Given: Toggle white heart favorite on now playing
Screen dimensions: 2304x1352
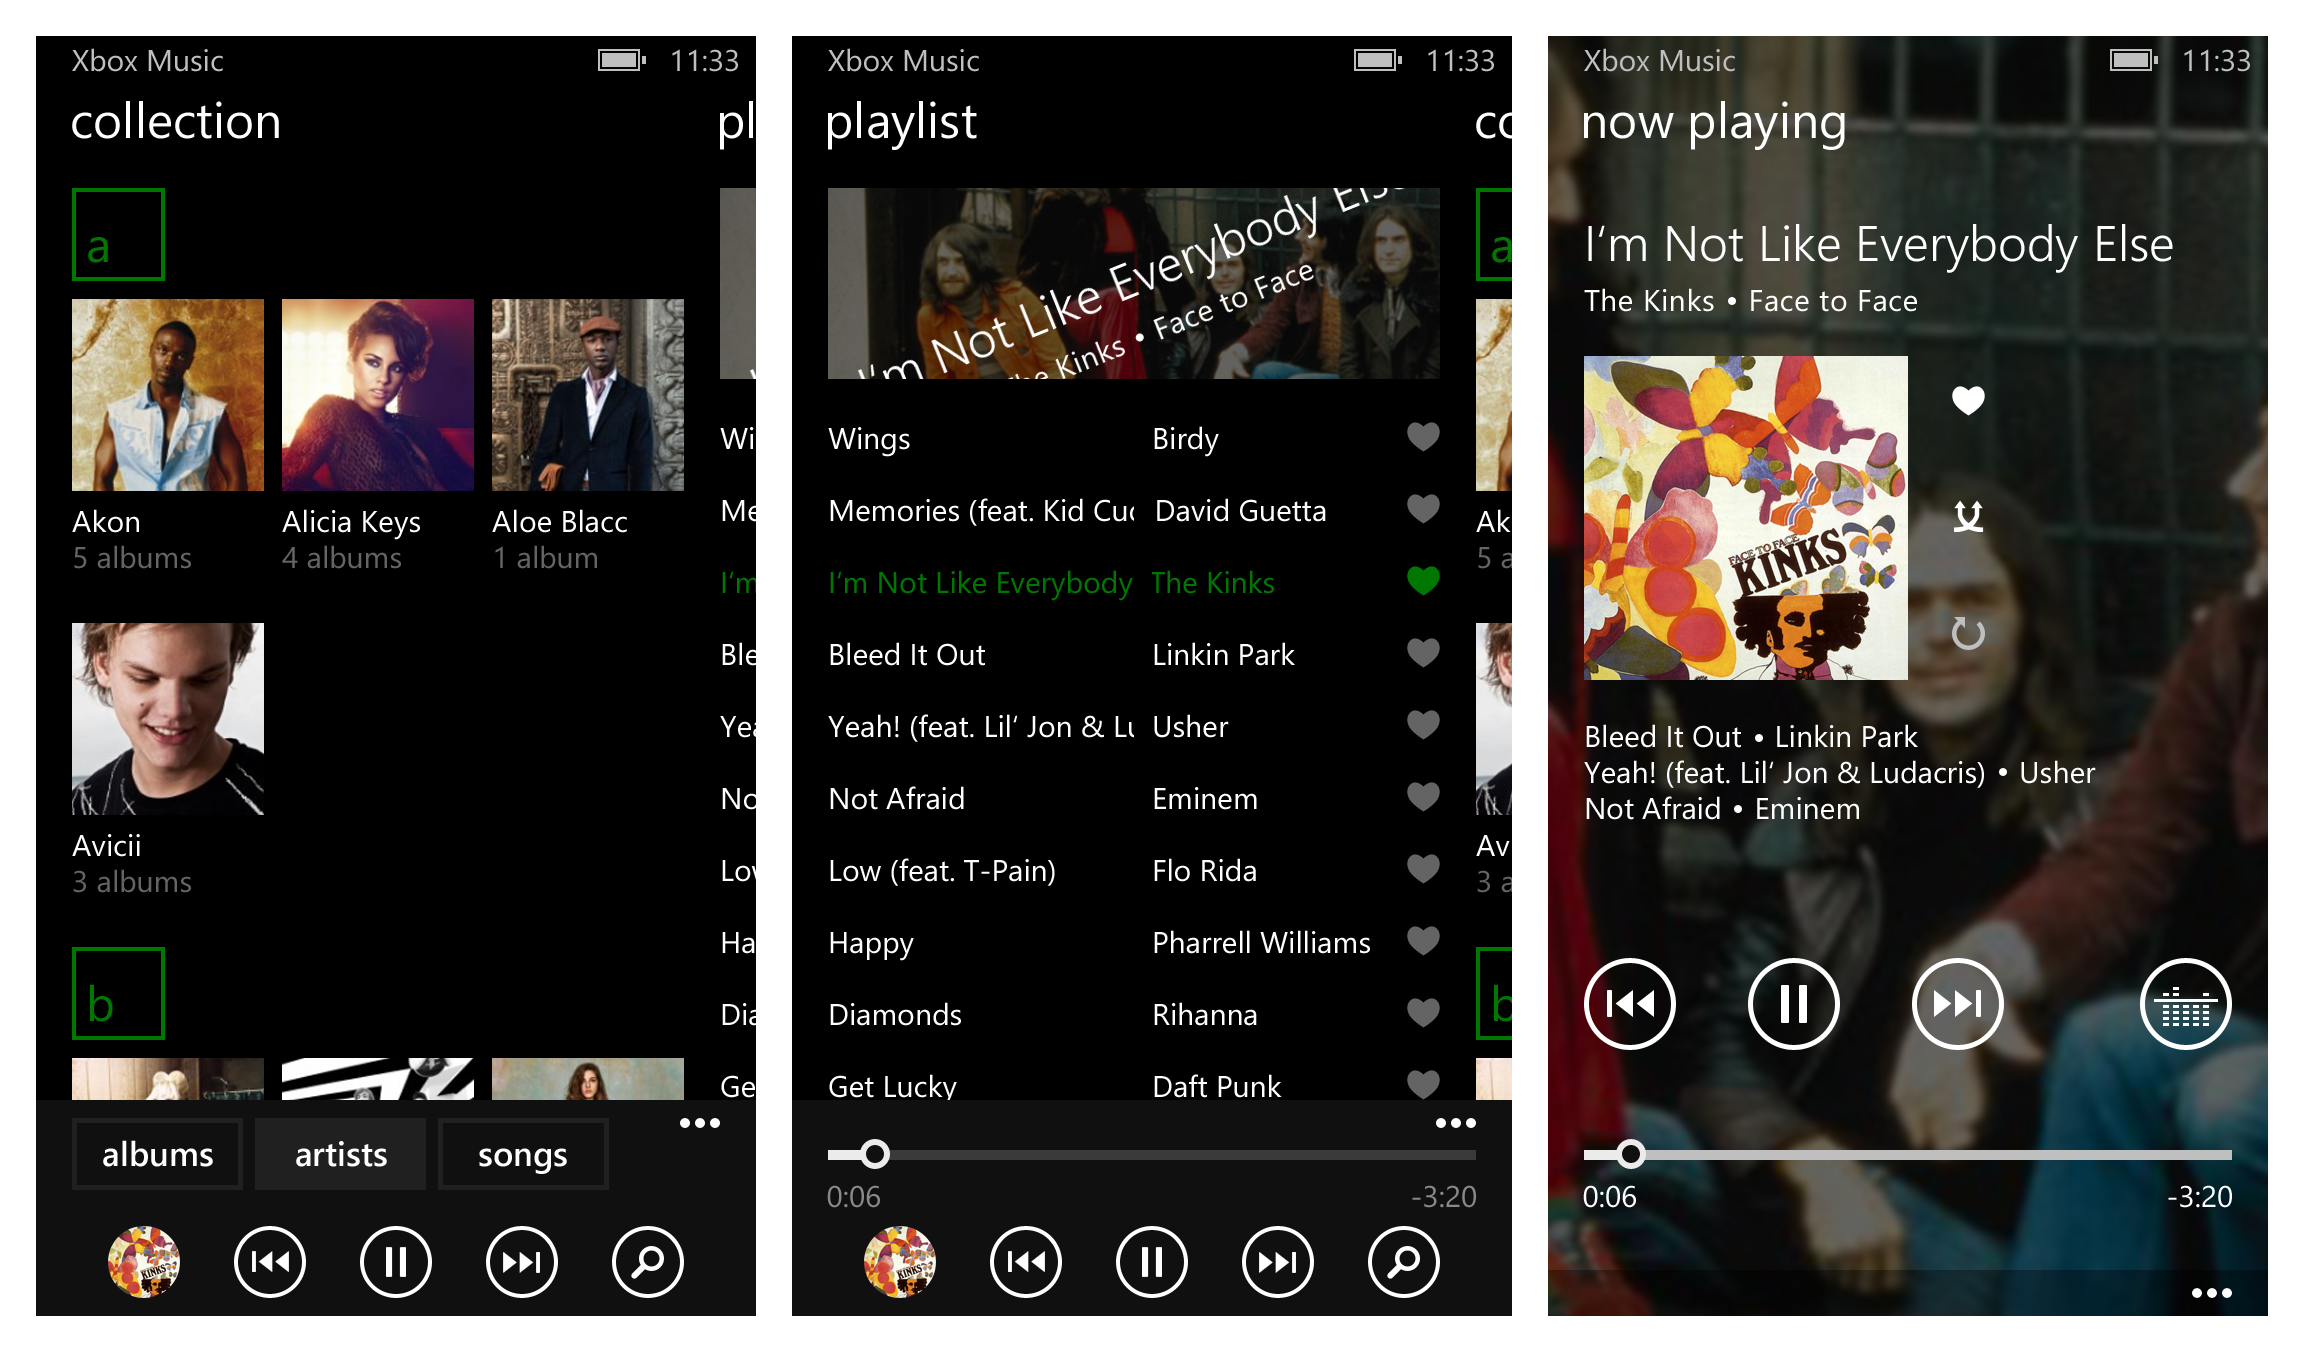Looking at the screenshot, I should pos(1968,400).
